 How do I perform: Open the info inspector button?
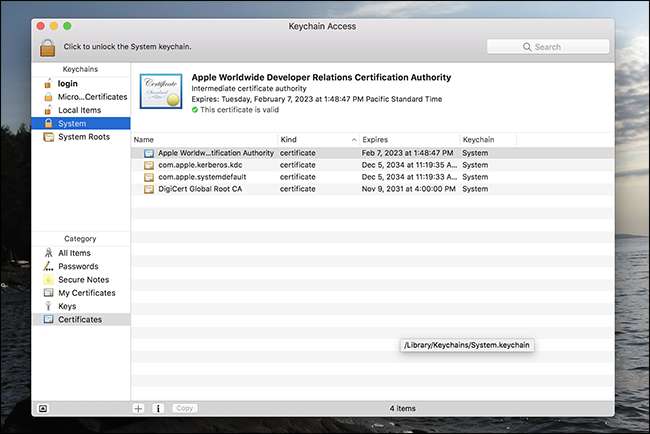click(158, 408)
